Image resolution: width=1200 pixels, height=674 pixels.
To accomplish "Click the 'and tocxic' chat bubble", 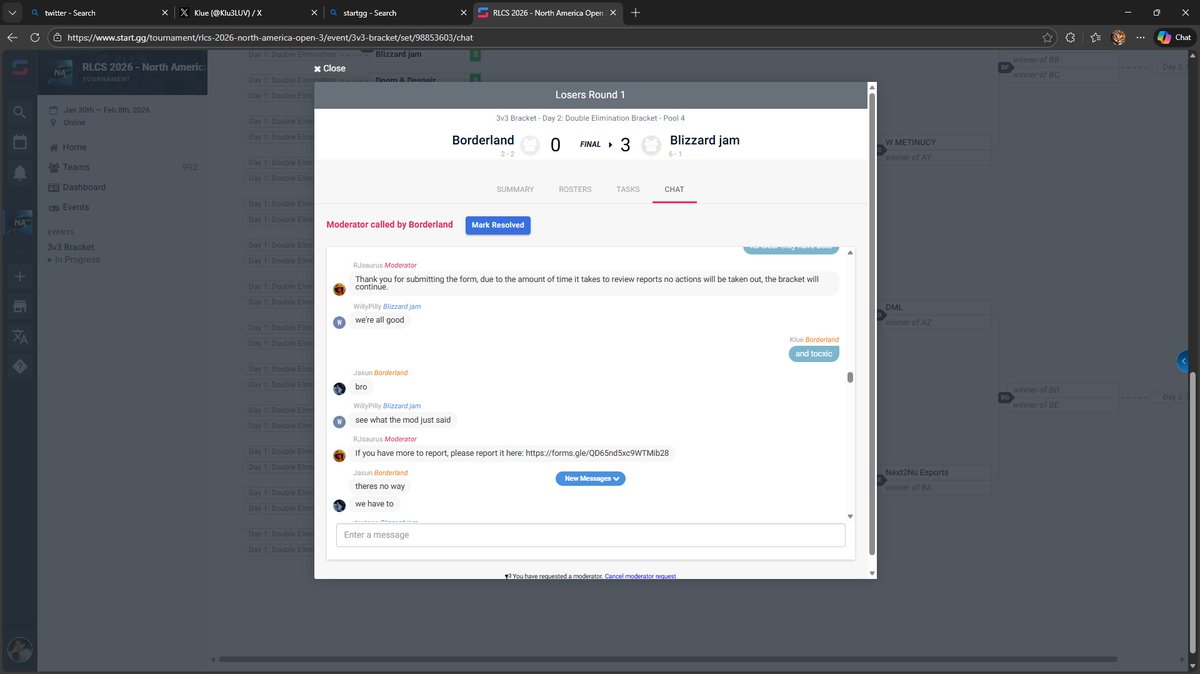I will pyautogui.click(x=814, y=353).
